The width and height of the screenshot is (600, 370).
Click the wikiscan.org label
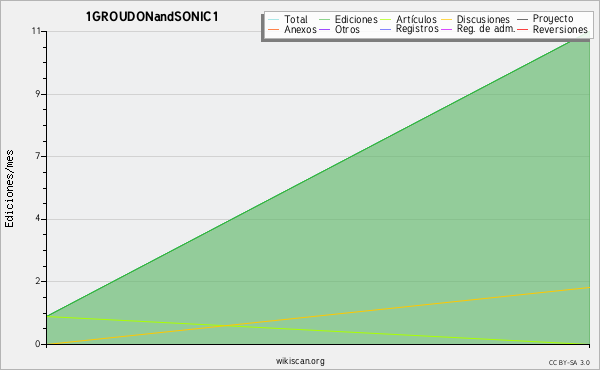[x=300, y=361]
